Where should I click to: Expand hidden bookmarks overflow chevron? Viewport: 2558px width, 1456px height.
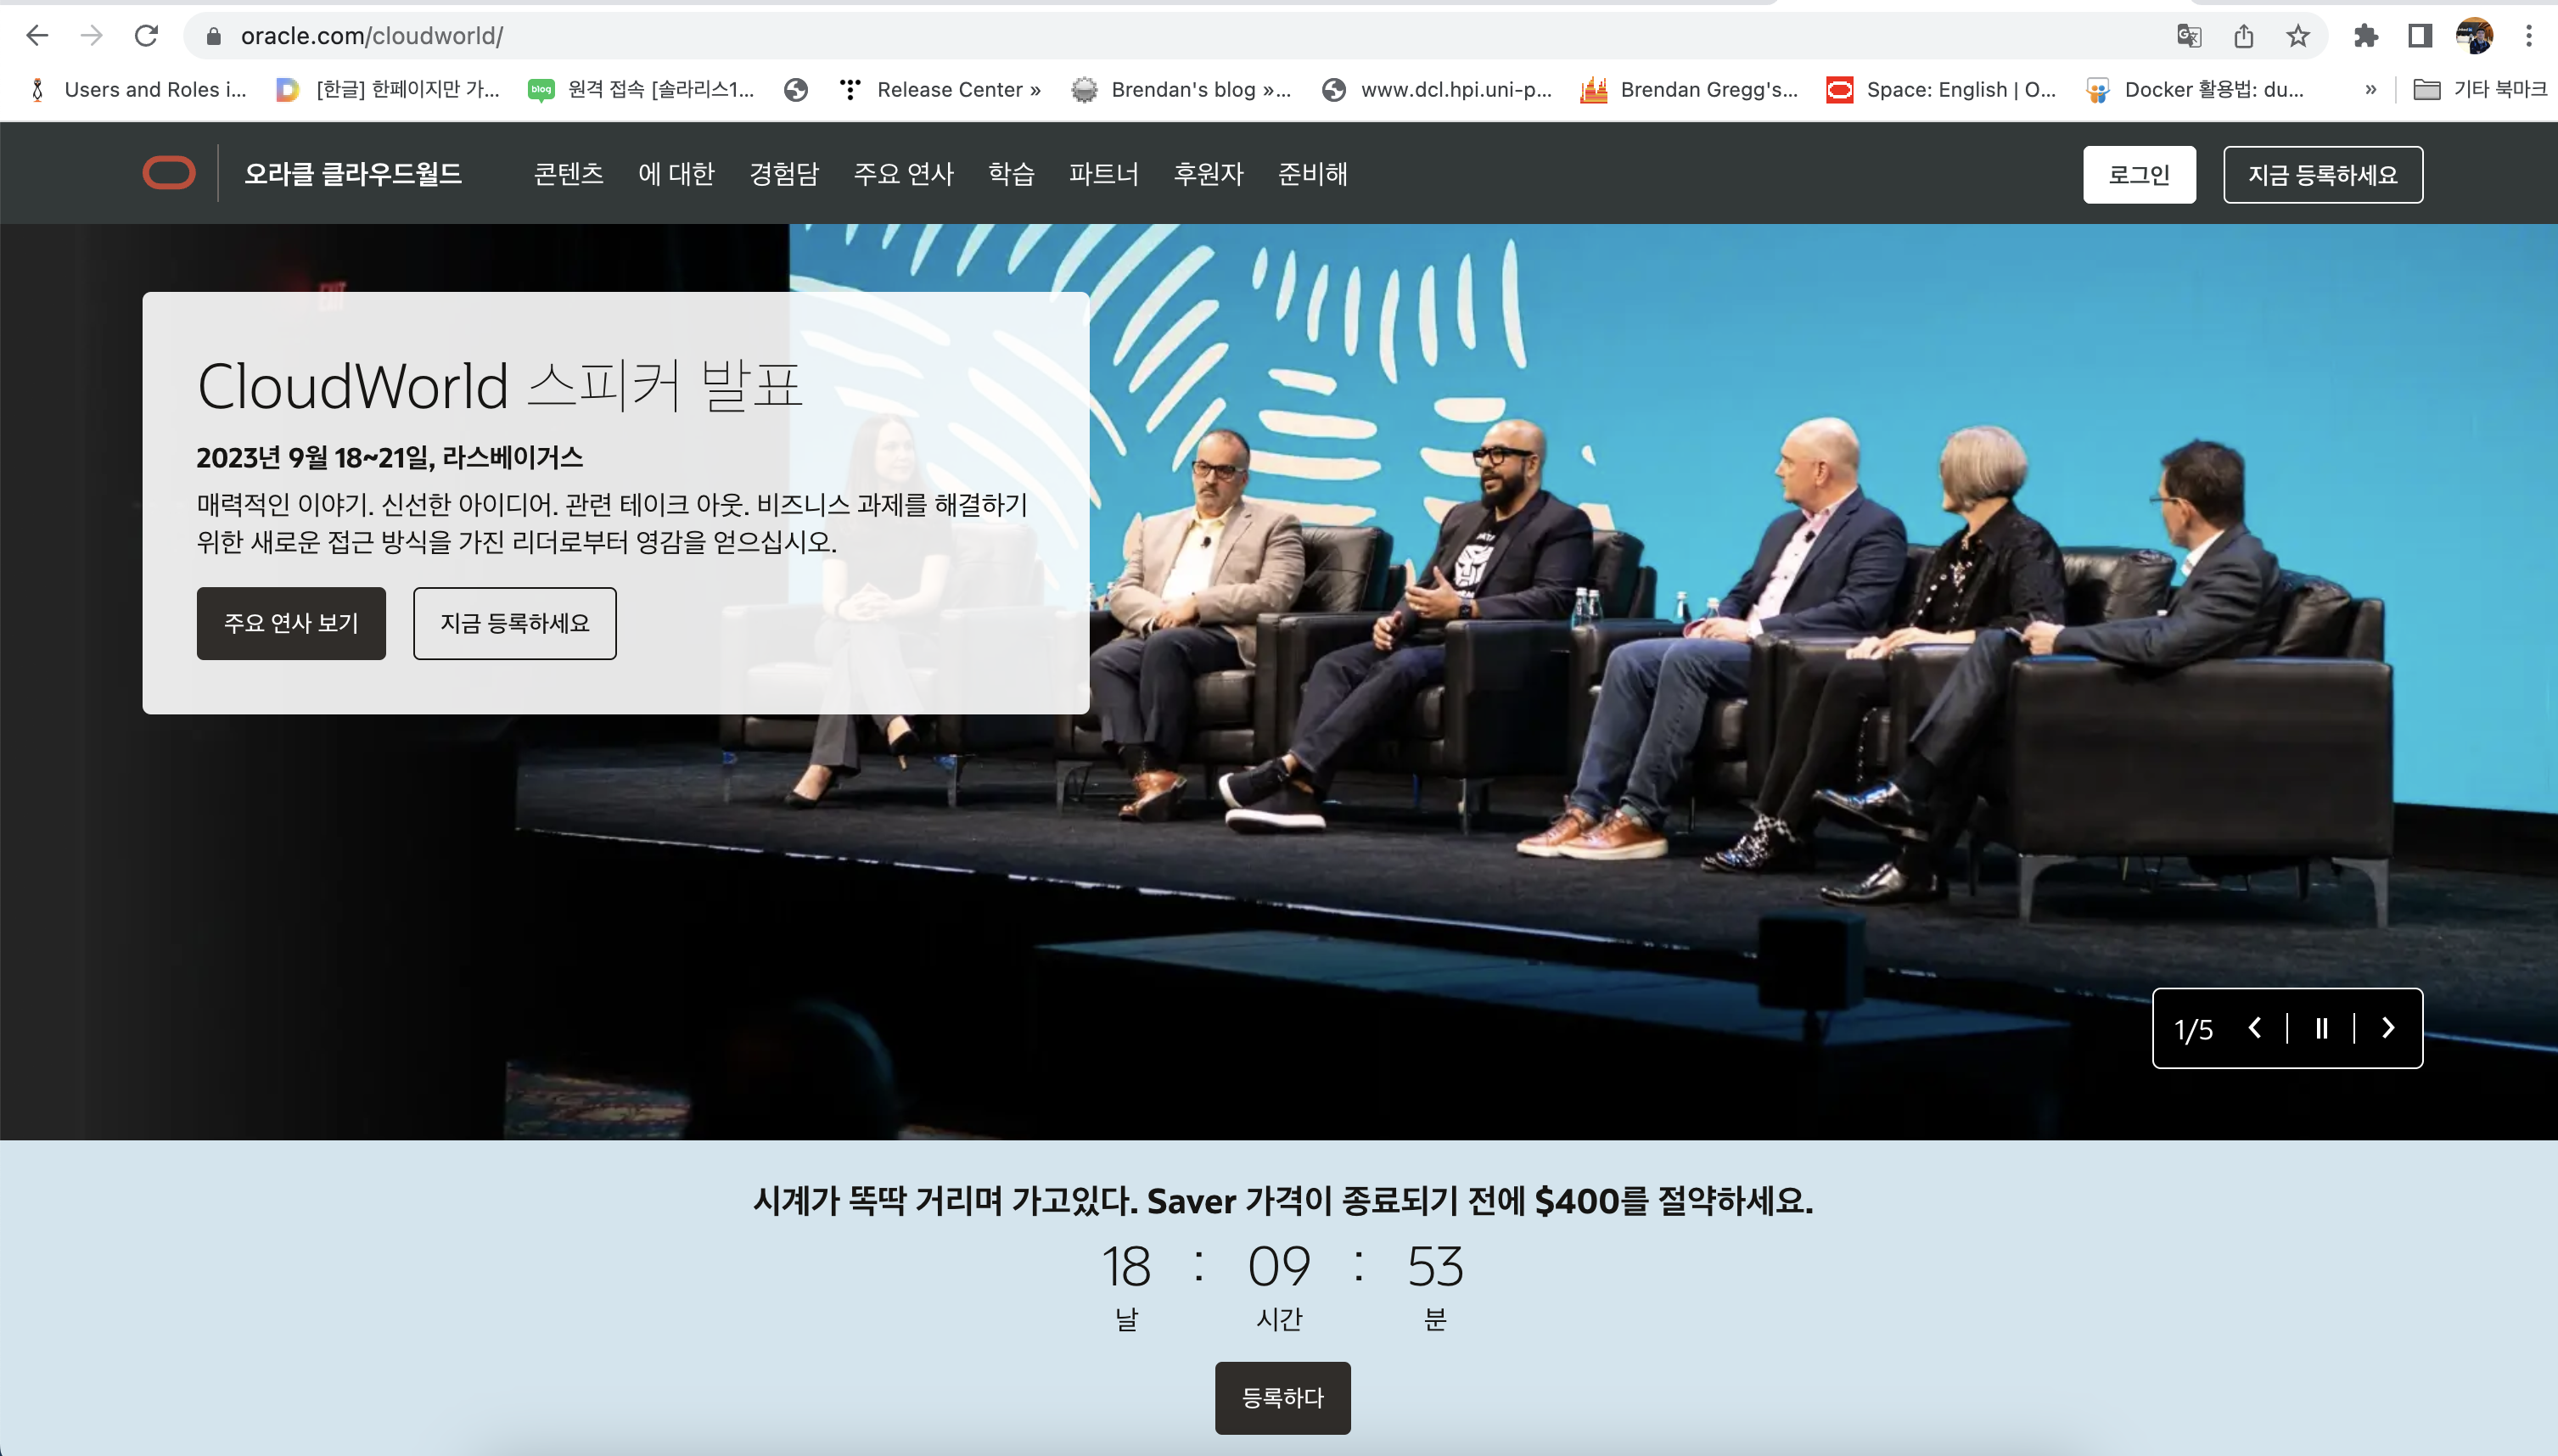click(x=2370, y=90)
